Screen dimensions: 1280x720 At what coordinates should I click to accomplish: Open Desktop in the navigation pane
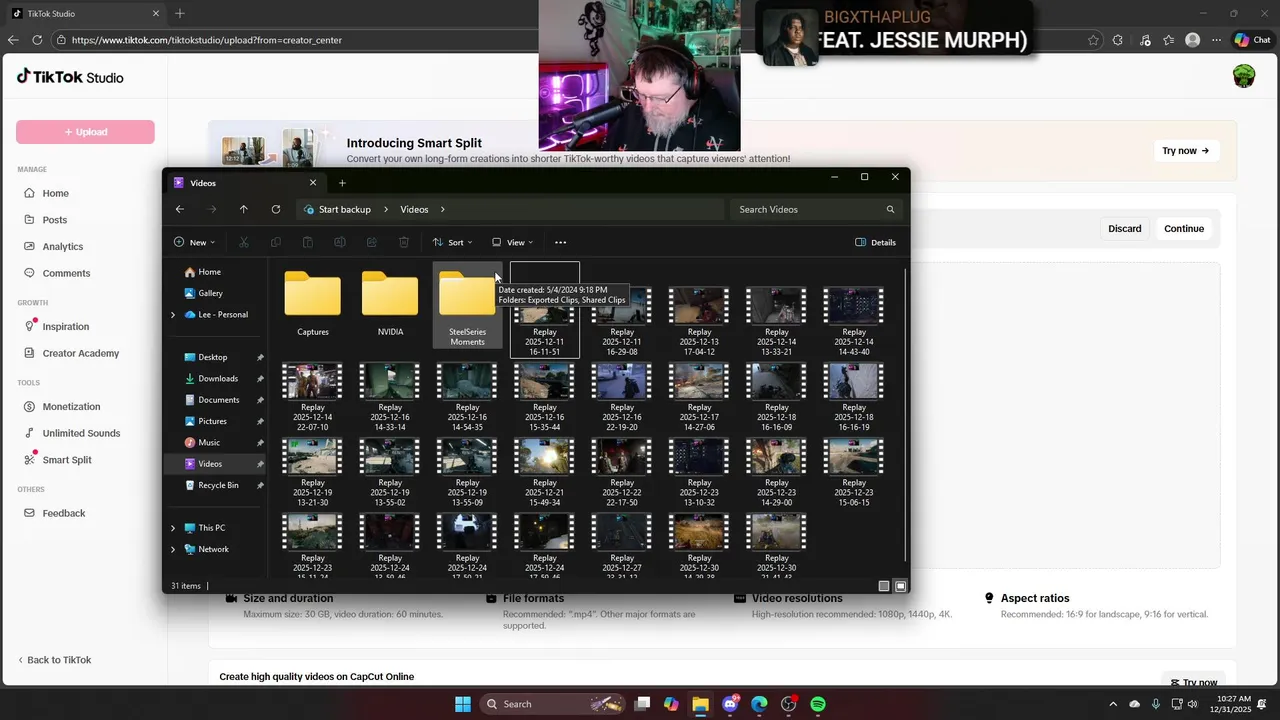(213, 357)
